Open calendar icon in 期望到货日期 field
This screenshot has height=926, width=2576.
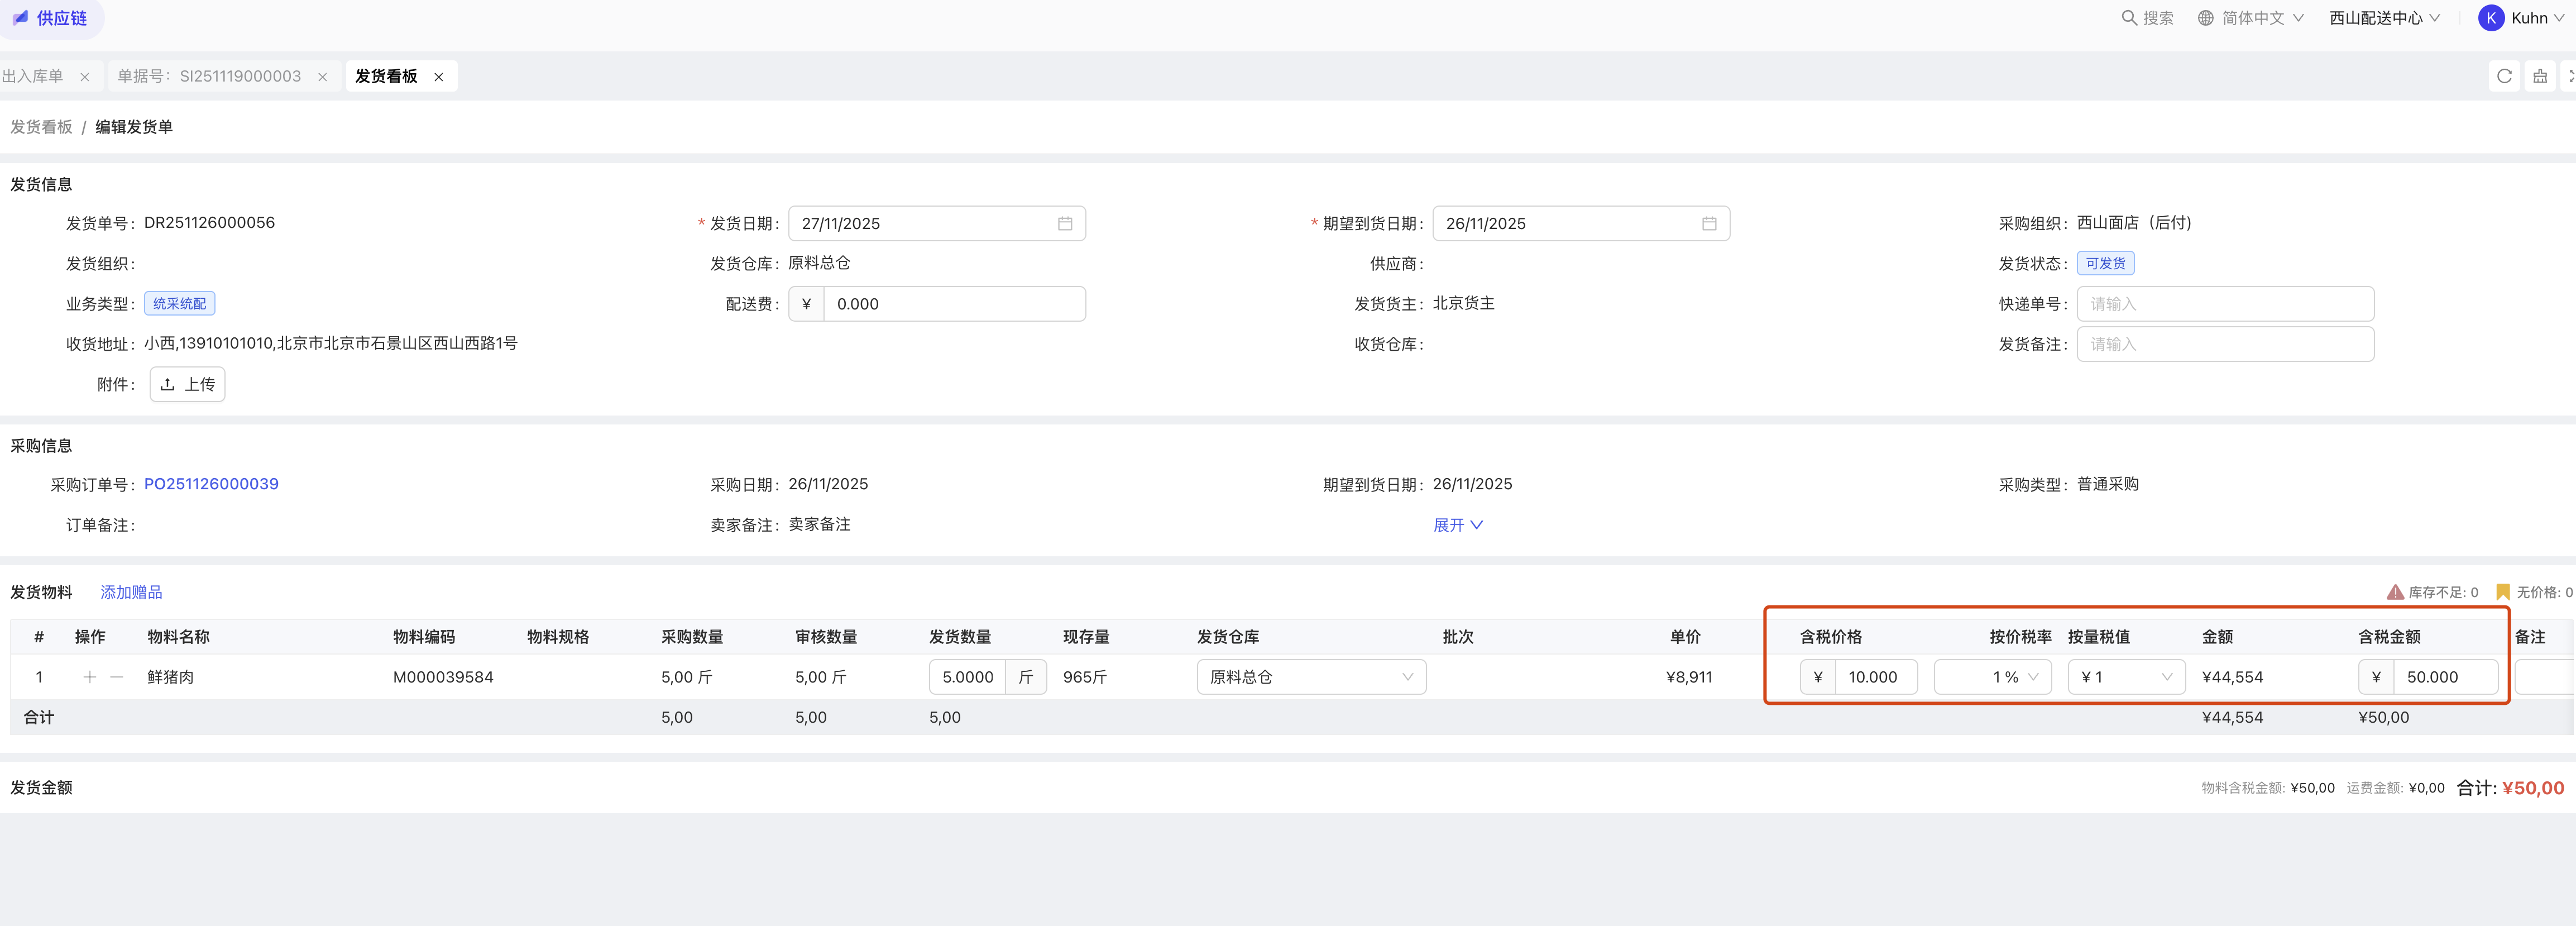(1709, 224)
